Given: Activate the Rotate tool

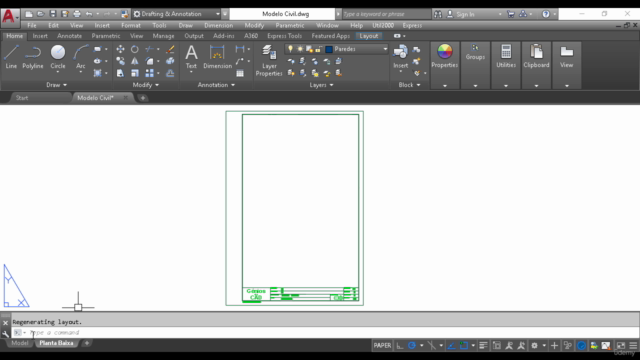Looking at the screenshot, I should tap(135, 49).
